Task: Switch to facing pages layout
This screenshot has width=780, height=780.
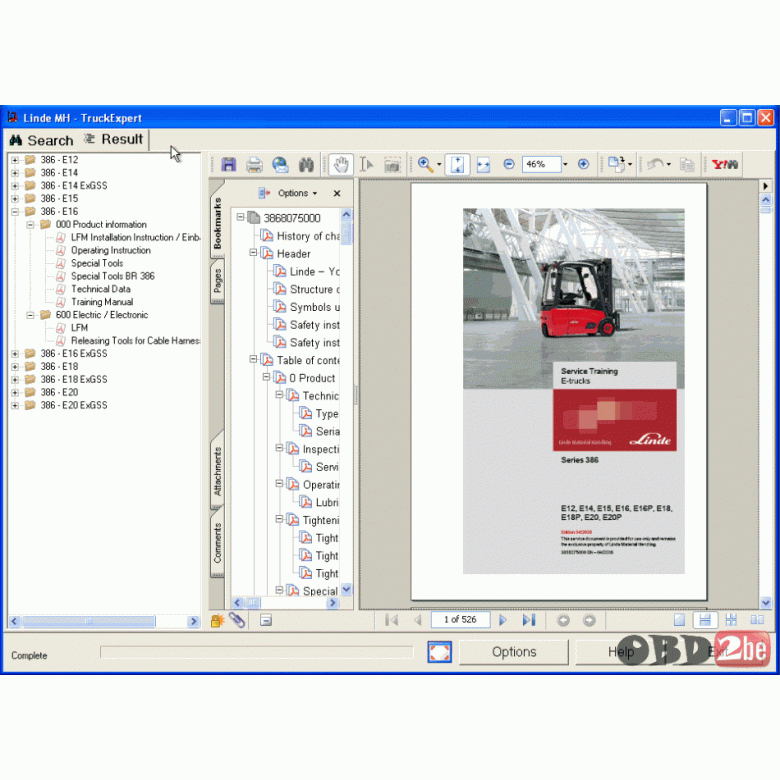Action: [757, 620]
